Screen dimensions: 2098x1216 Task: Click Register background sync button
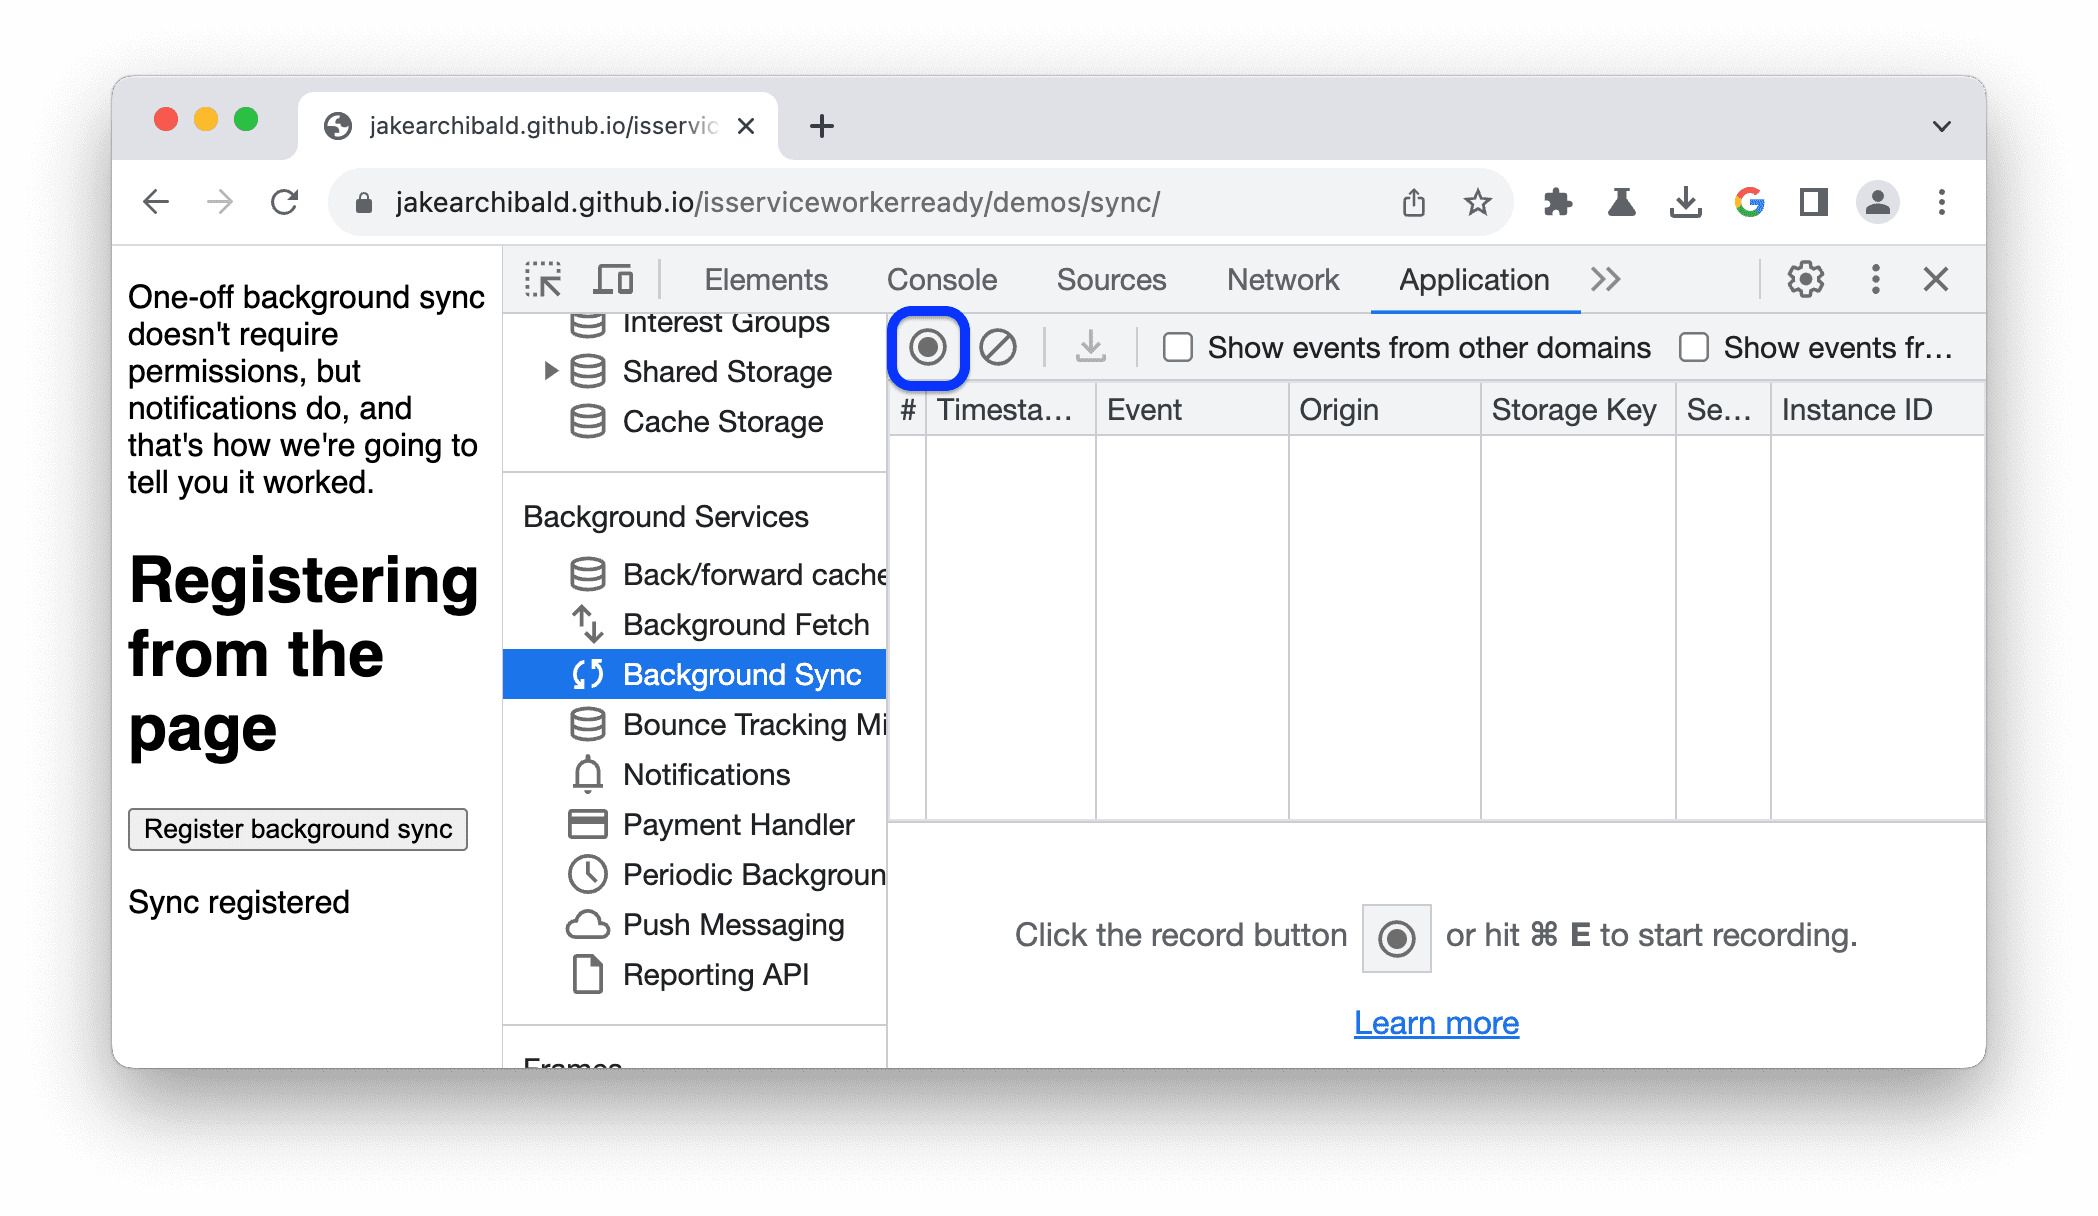[298, 828]
